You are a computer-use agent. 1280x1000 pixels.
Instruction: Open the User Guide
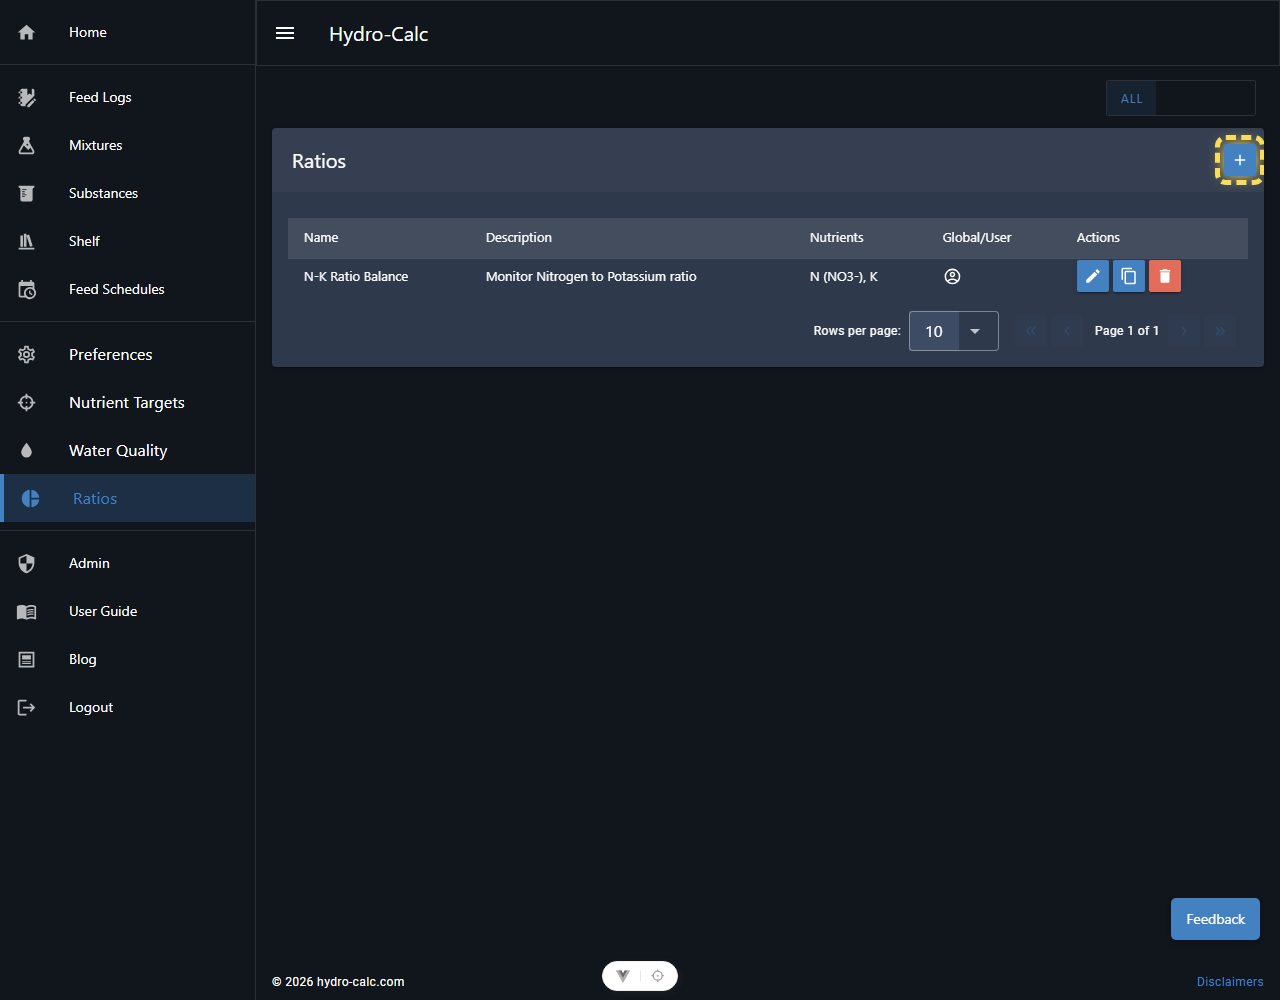(128, 611)
